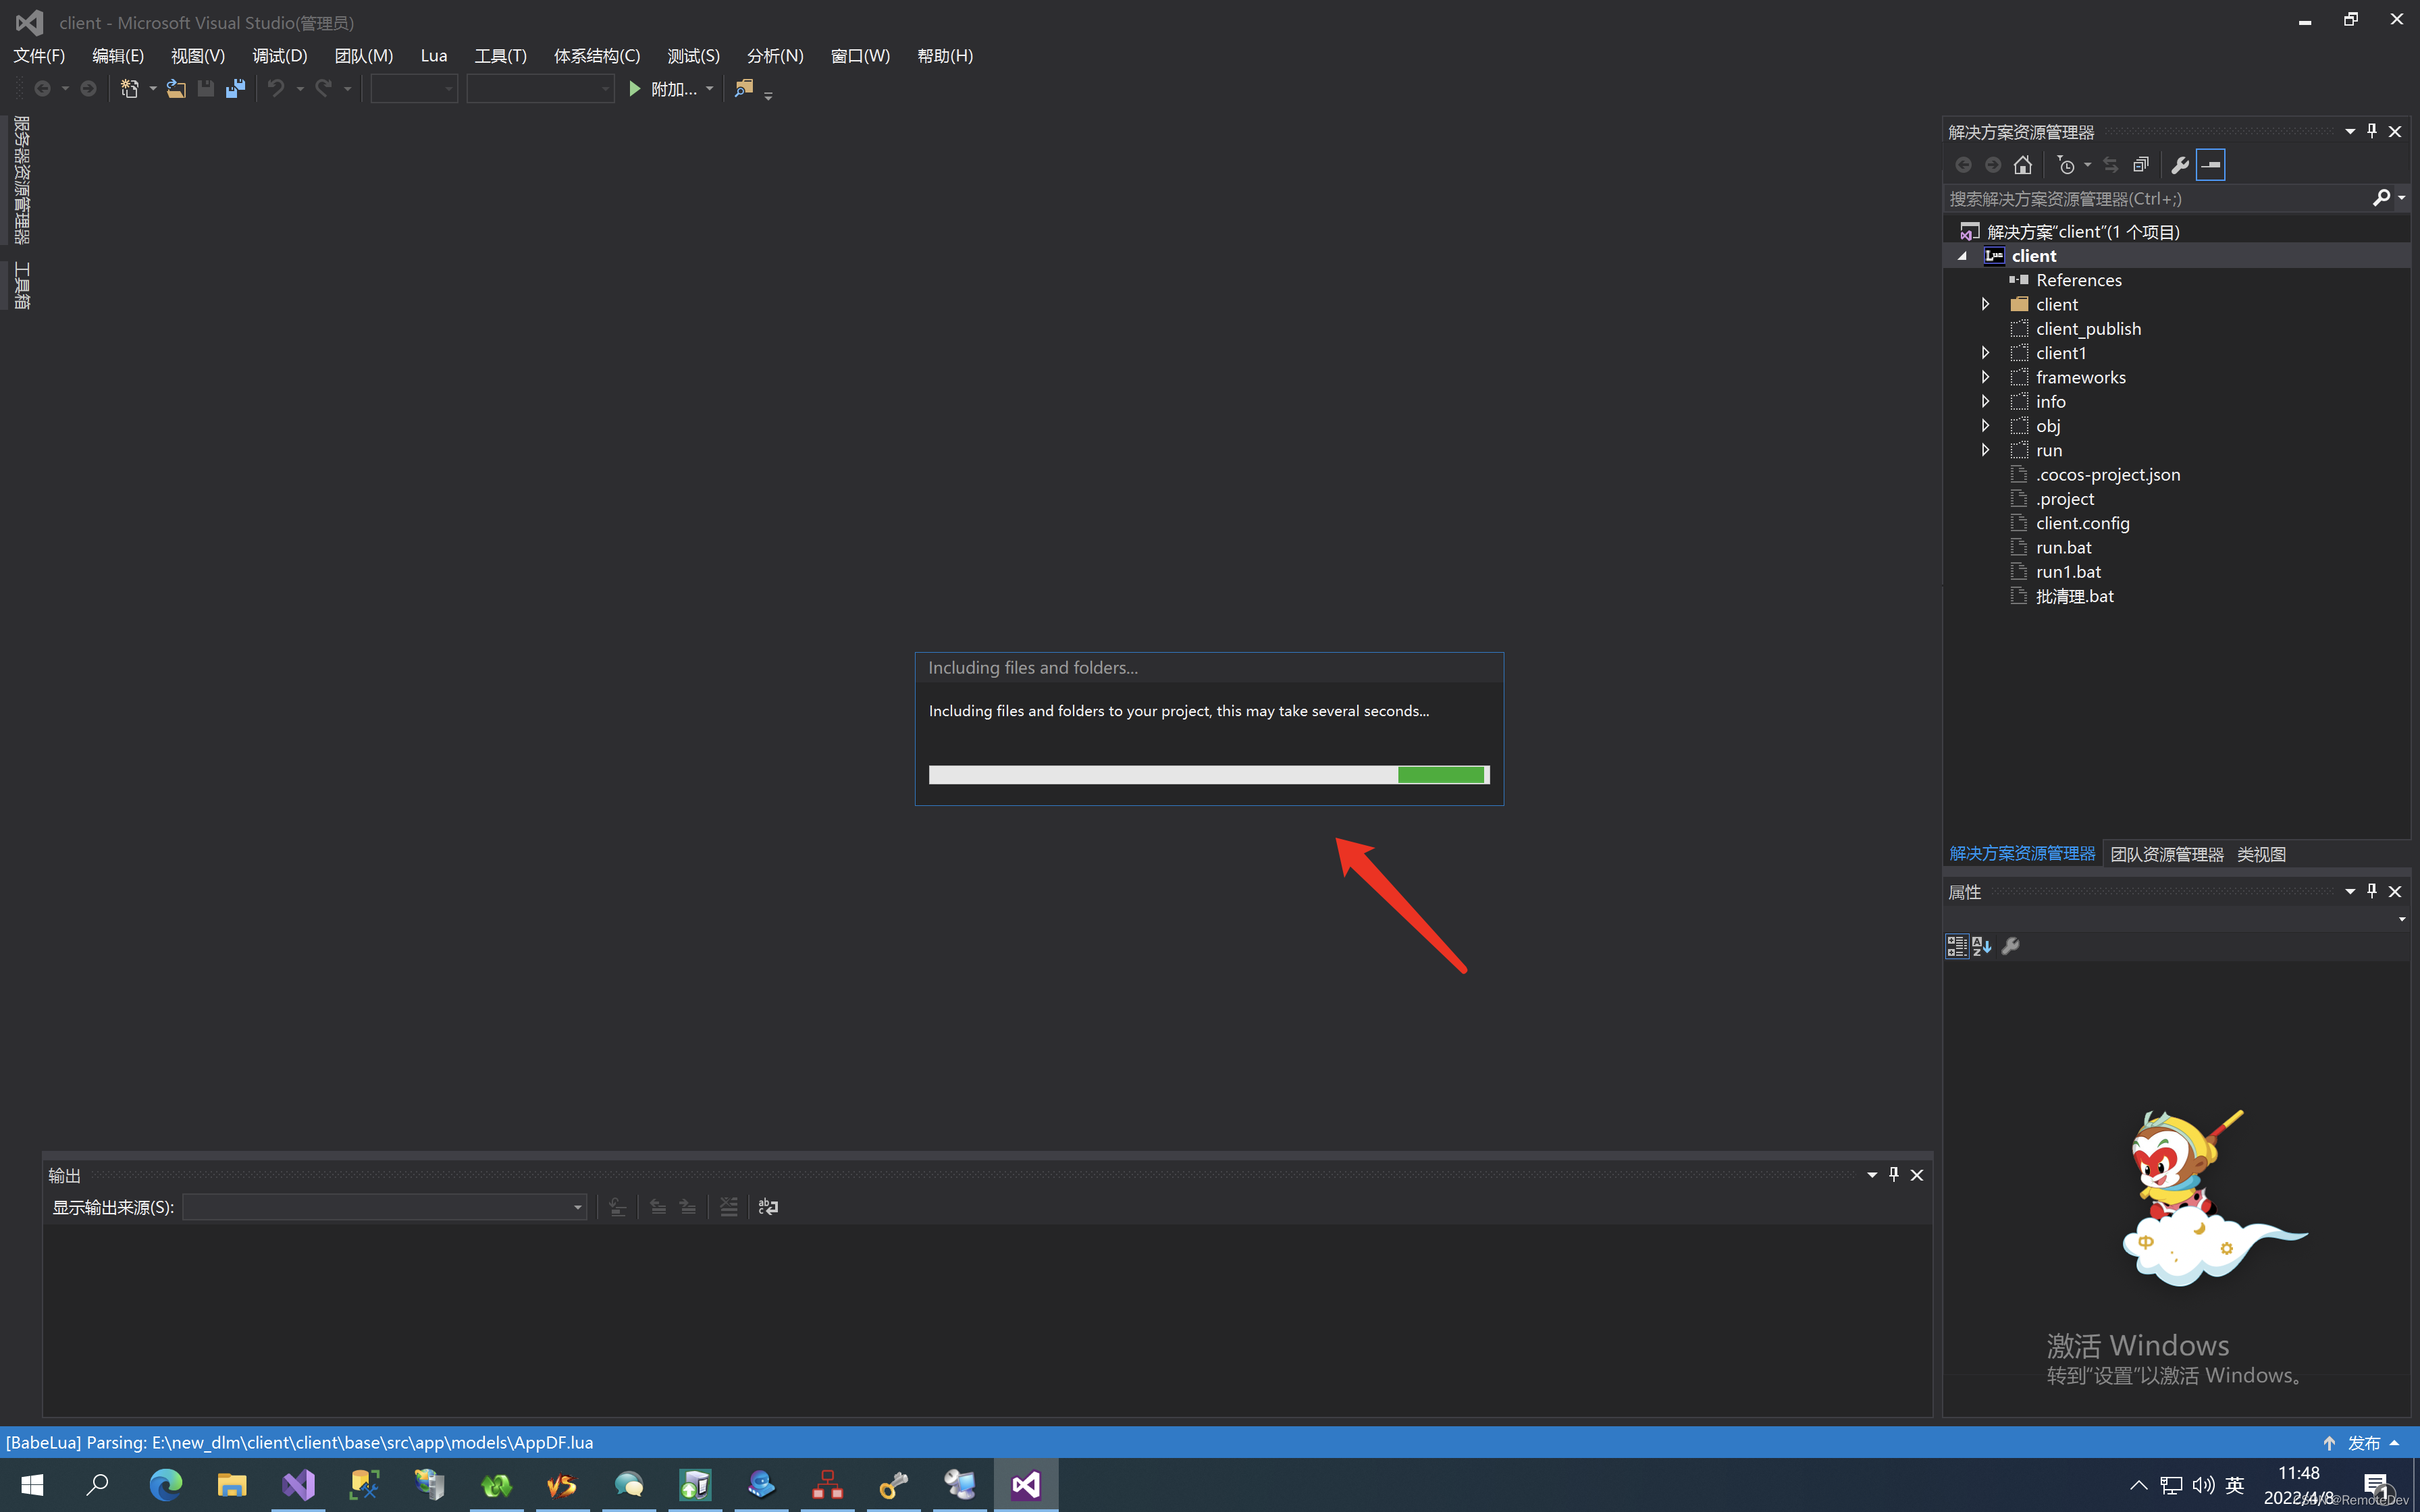Click the 发布 button in status bar

click(x=2363, y=1442)
